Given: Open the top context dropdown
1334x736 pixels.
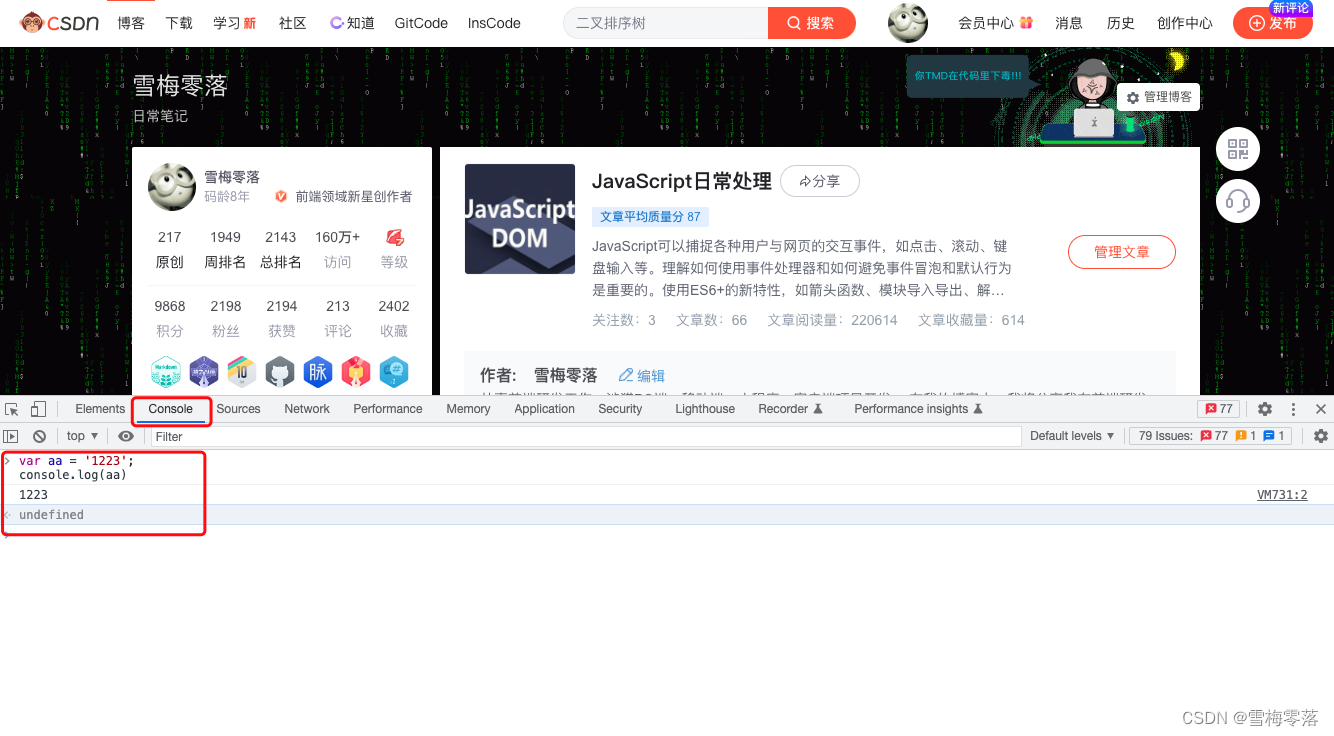Looking at the screenshot, I should [82, 436].
